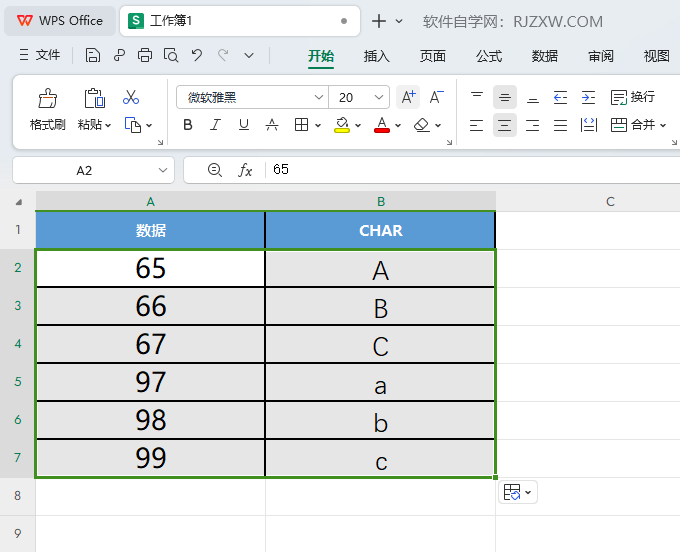The image size is (680, 552).
Task: Expand the borders dropdown arrow
Action: coord(318,126)
